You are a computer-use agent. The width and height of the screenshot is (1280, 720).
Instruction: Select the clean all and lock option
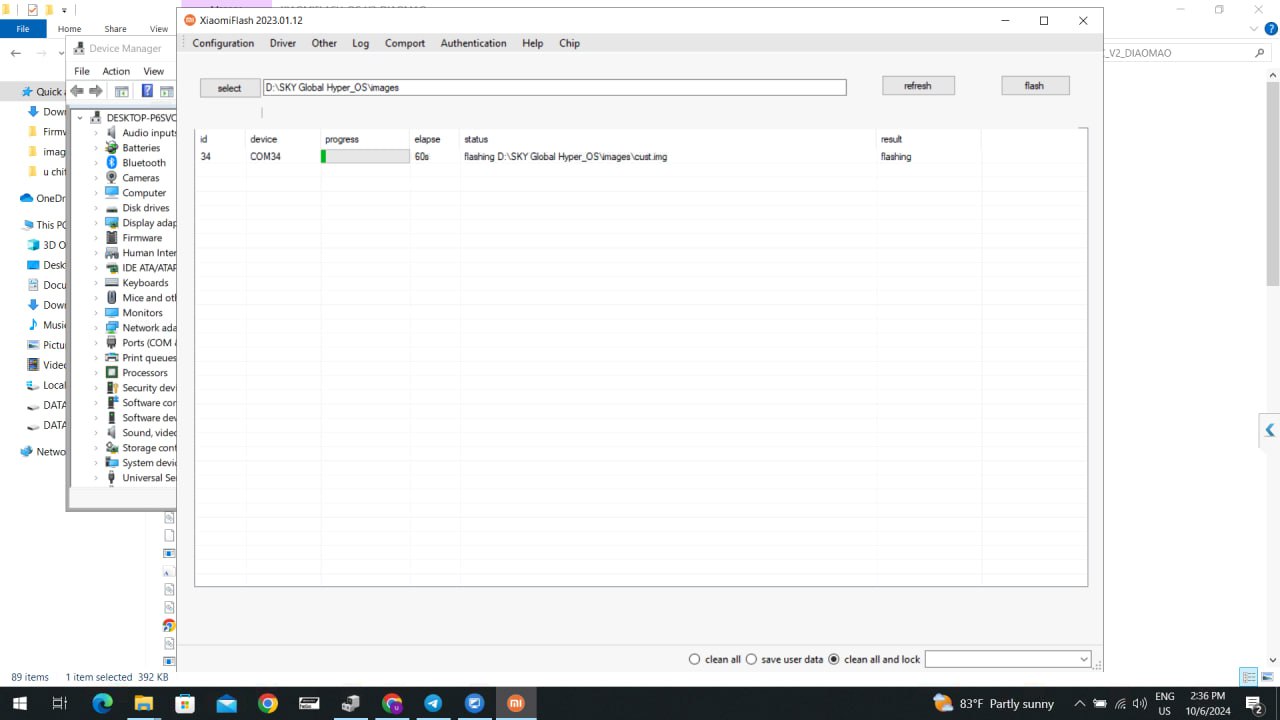pos(874,659)
